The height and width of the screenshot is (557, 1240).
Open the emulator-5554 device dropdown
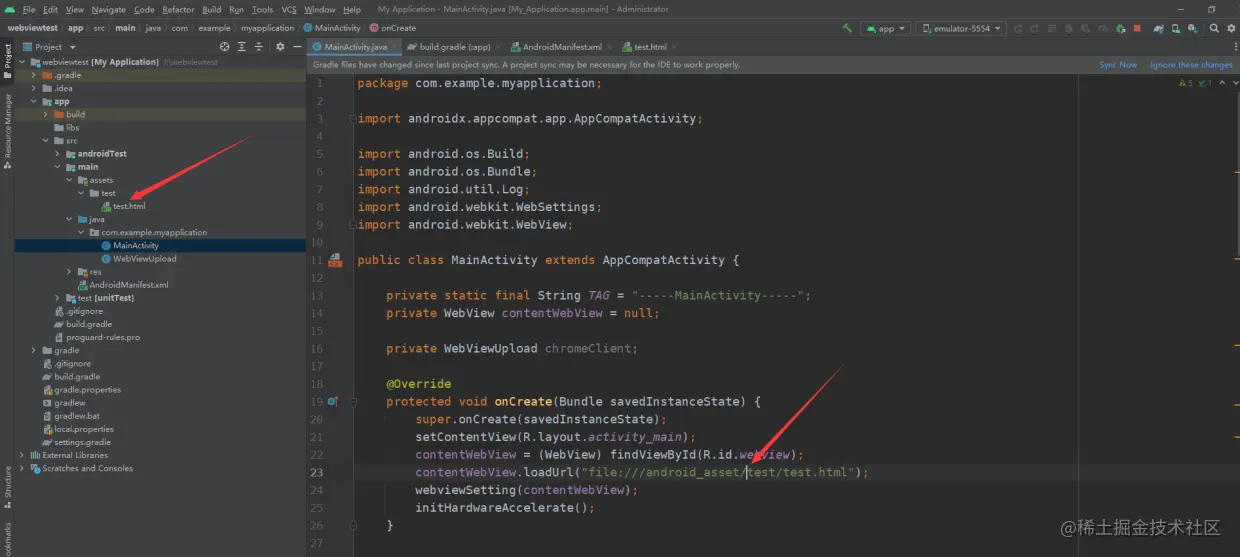[960, 28]
